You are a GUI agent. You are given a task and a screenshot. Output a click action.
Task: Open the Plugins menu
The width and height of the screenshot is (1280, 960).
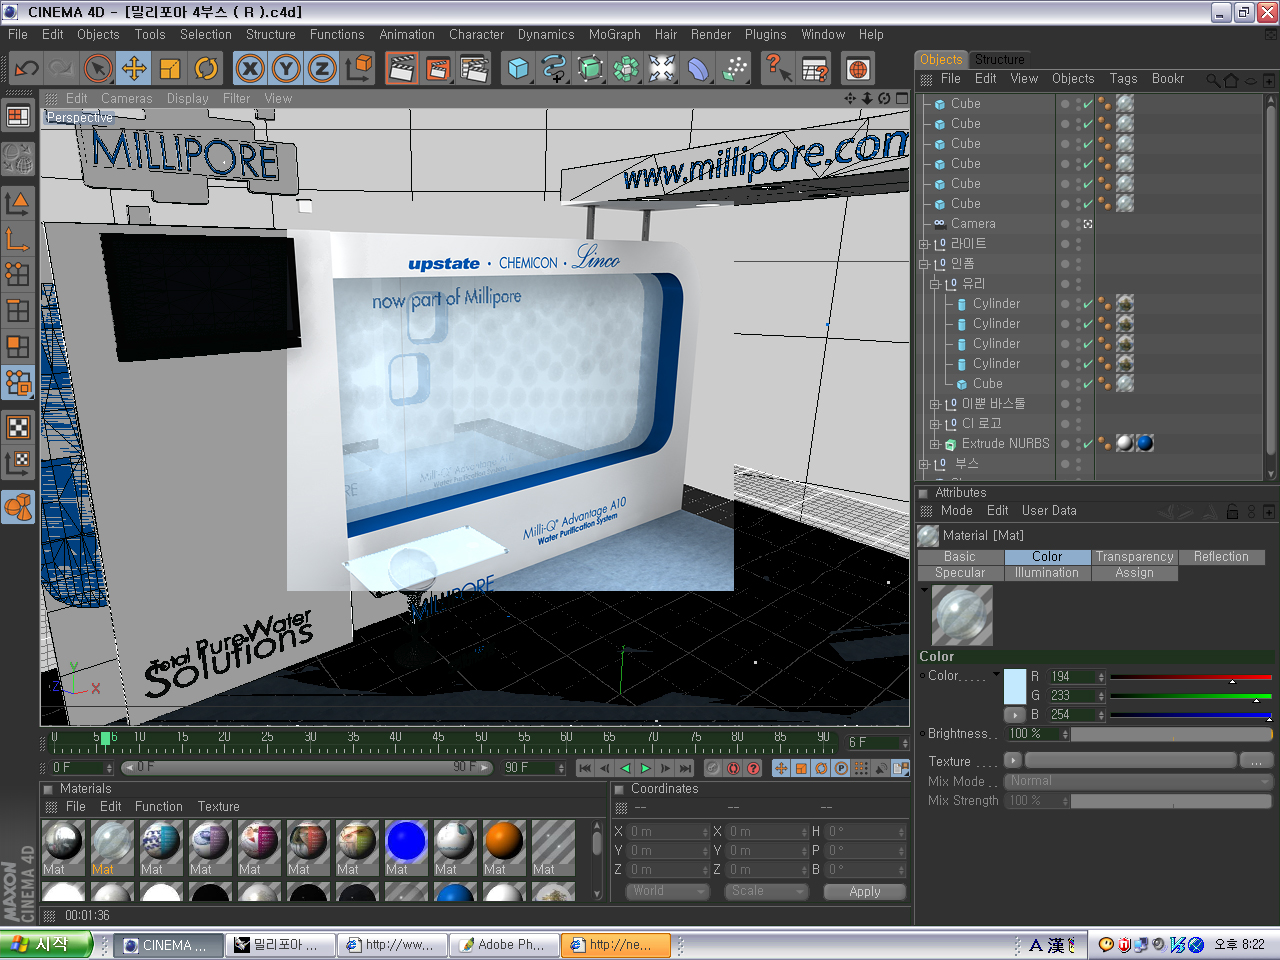click(766, 34)
